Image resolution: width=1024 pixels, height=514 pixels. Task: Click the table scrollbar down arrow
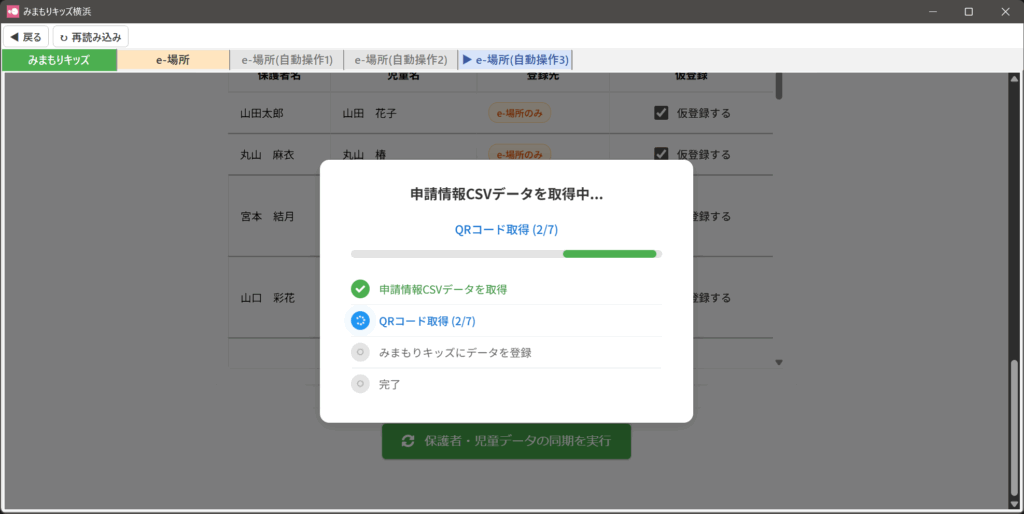click(779, 362)
